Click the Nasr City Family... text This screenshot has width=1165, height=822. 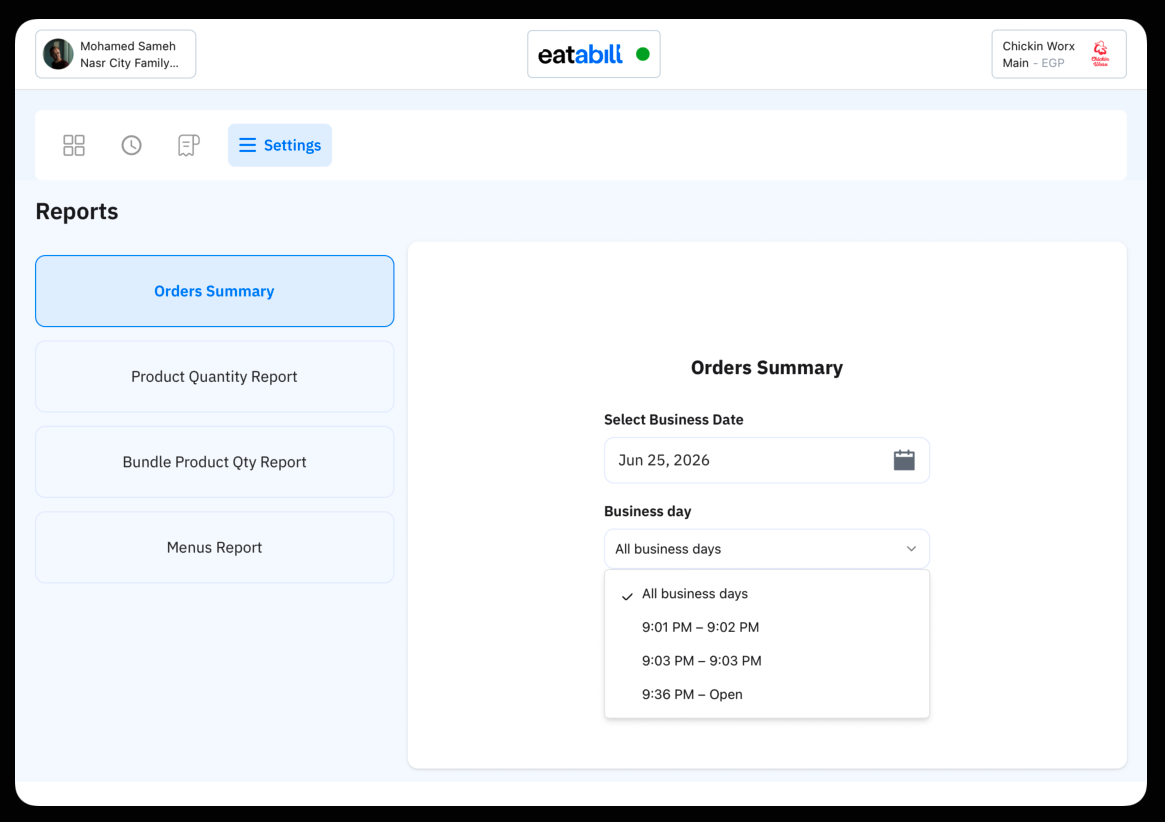(129, 63)
